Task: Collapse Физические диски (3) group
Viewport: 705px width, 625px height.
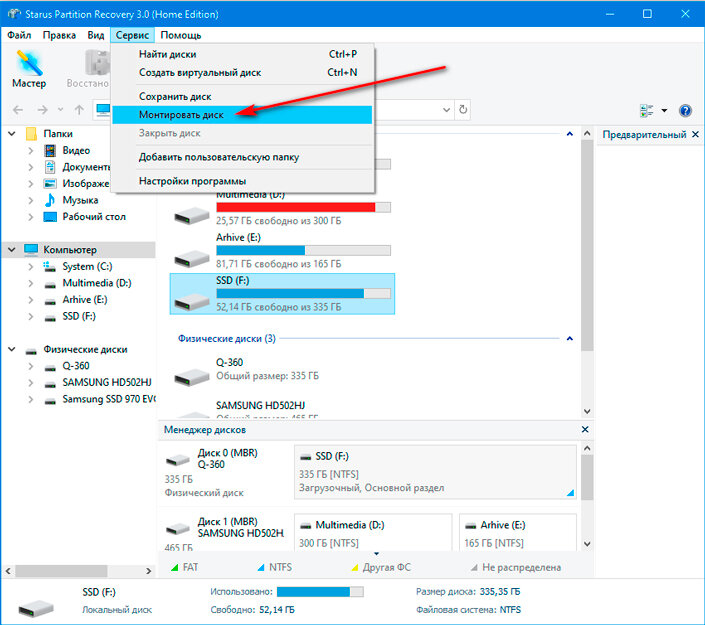Action: pos(570,338)
